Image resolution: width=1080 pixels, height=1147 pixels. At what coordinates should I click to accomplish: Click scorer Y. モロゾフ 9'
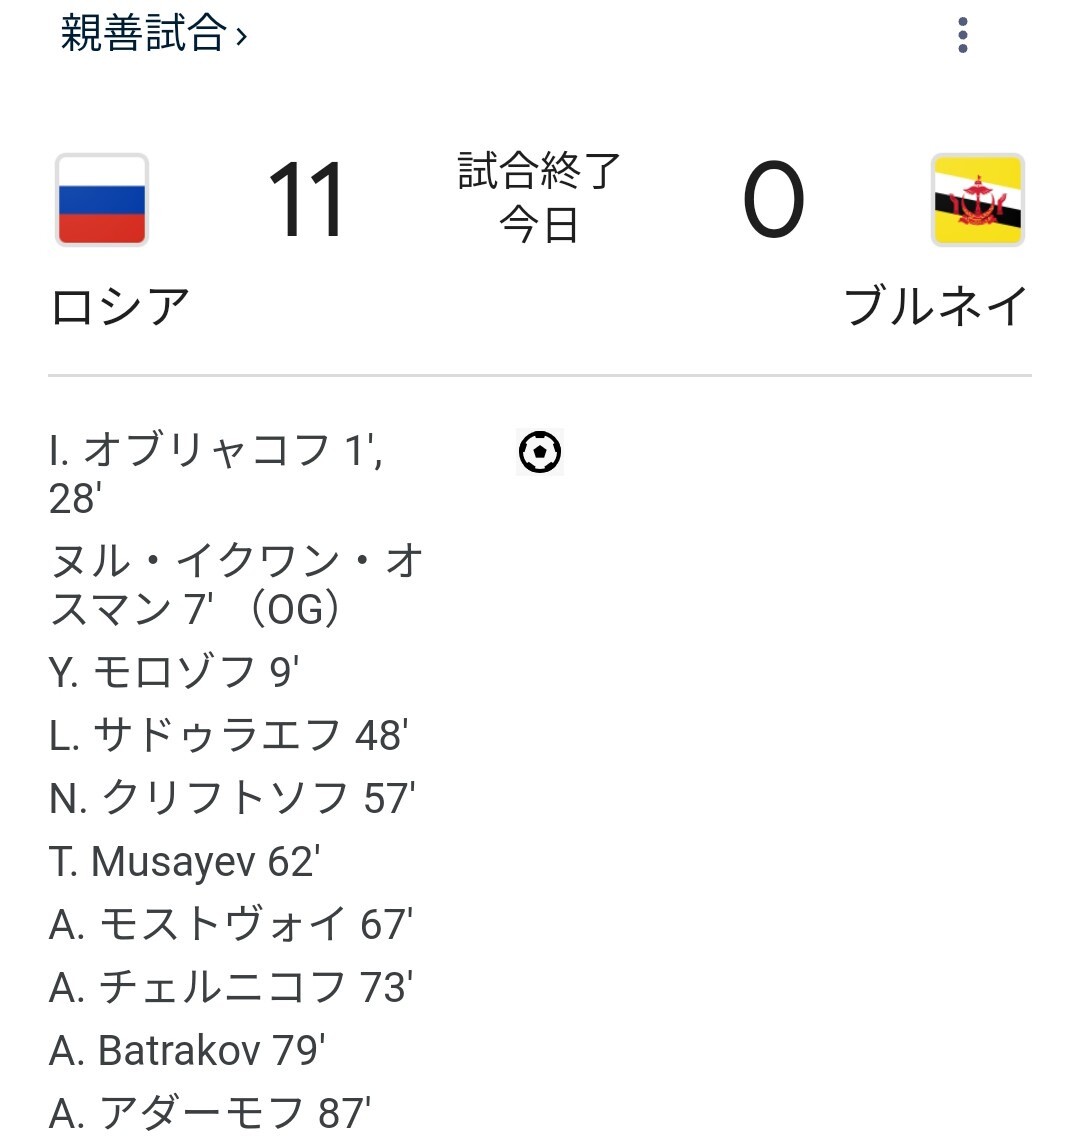point(174,673)
